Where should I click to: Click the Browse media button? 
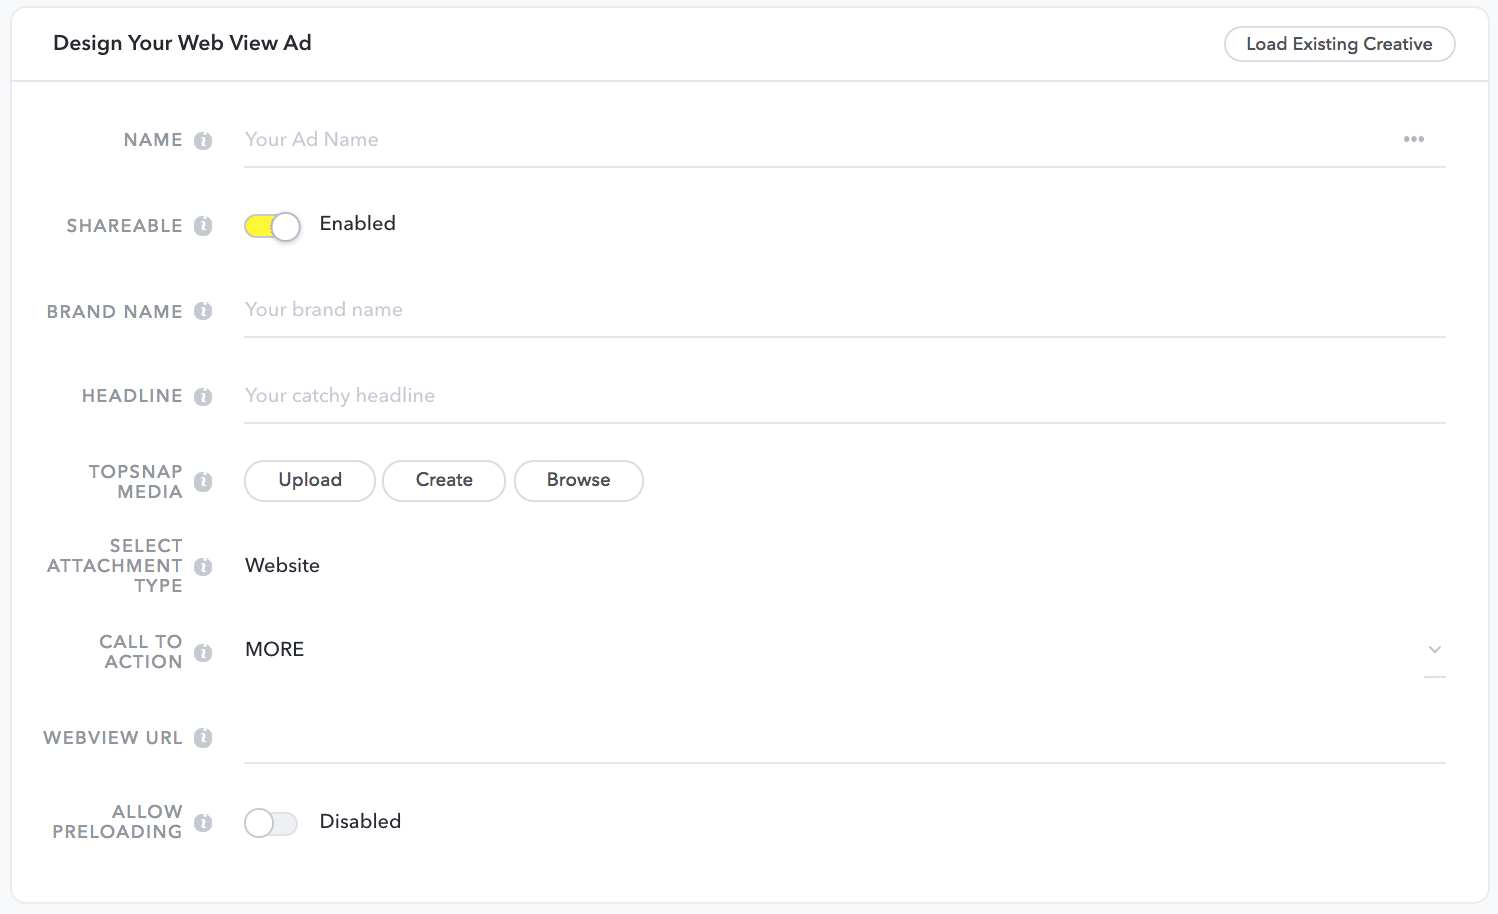578,480
